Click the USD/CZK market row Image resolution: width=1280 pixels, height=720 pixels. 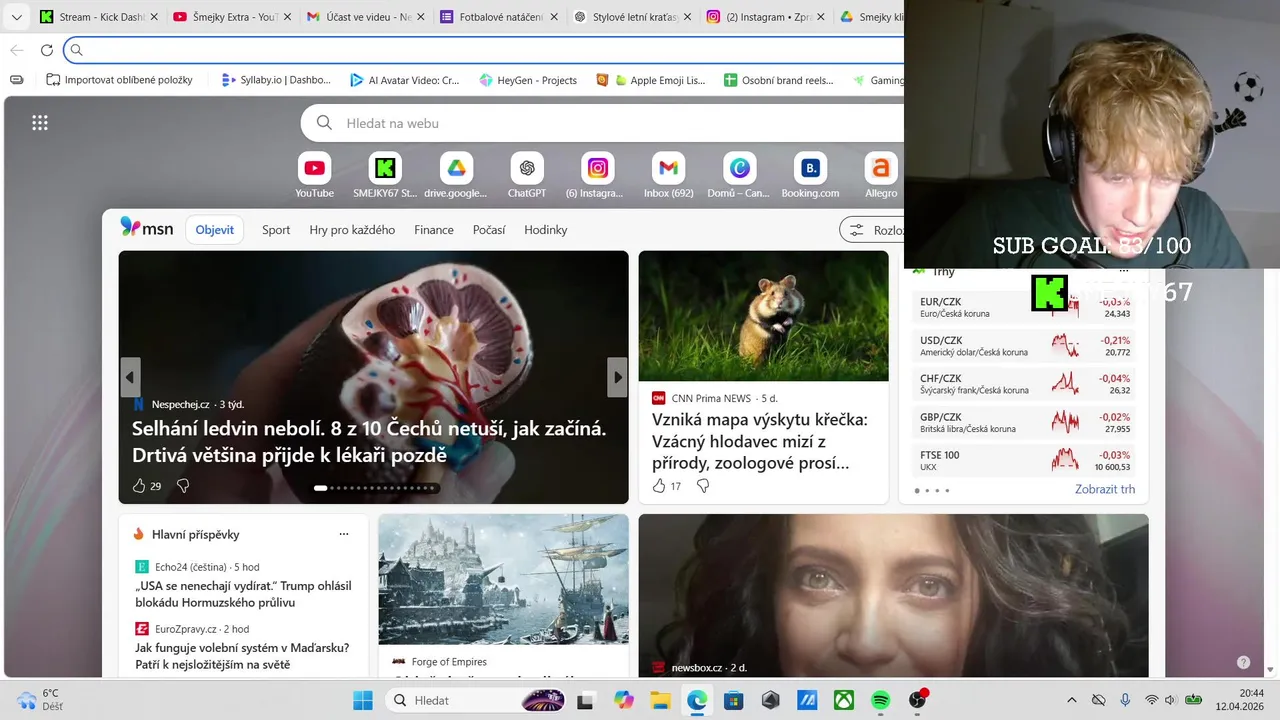coord(1024,346)
